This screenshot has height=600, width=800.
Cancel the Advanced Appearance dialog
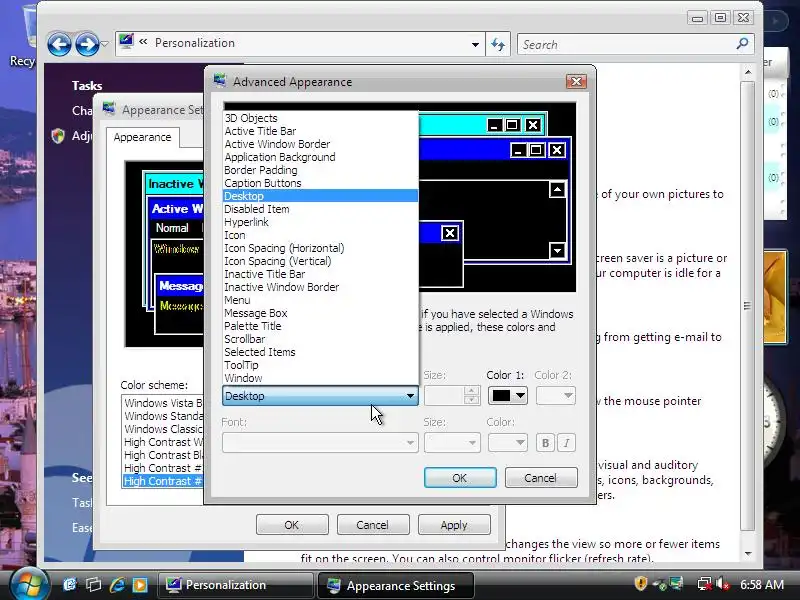[x=541, y=478]
